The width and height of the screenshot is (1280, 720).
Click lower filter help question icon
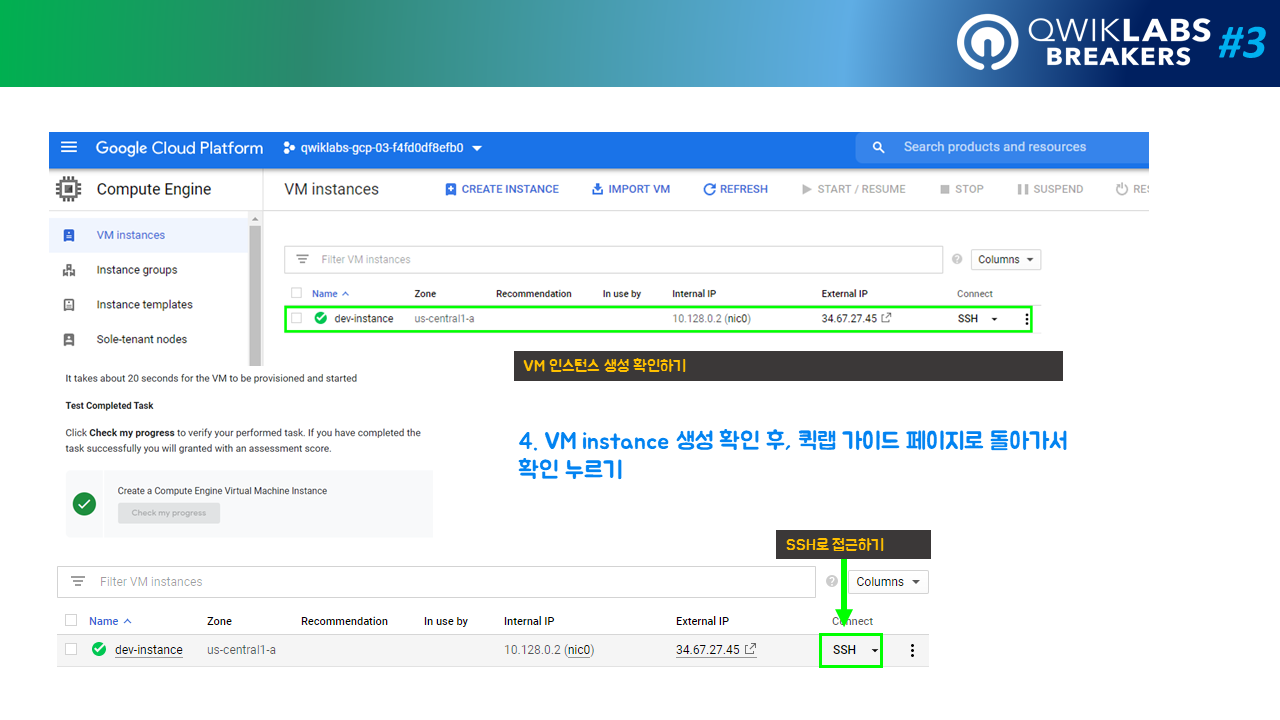(x=832, y=581)
